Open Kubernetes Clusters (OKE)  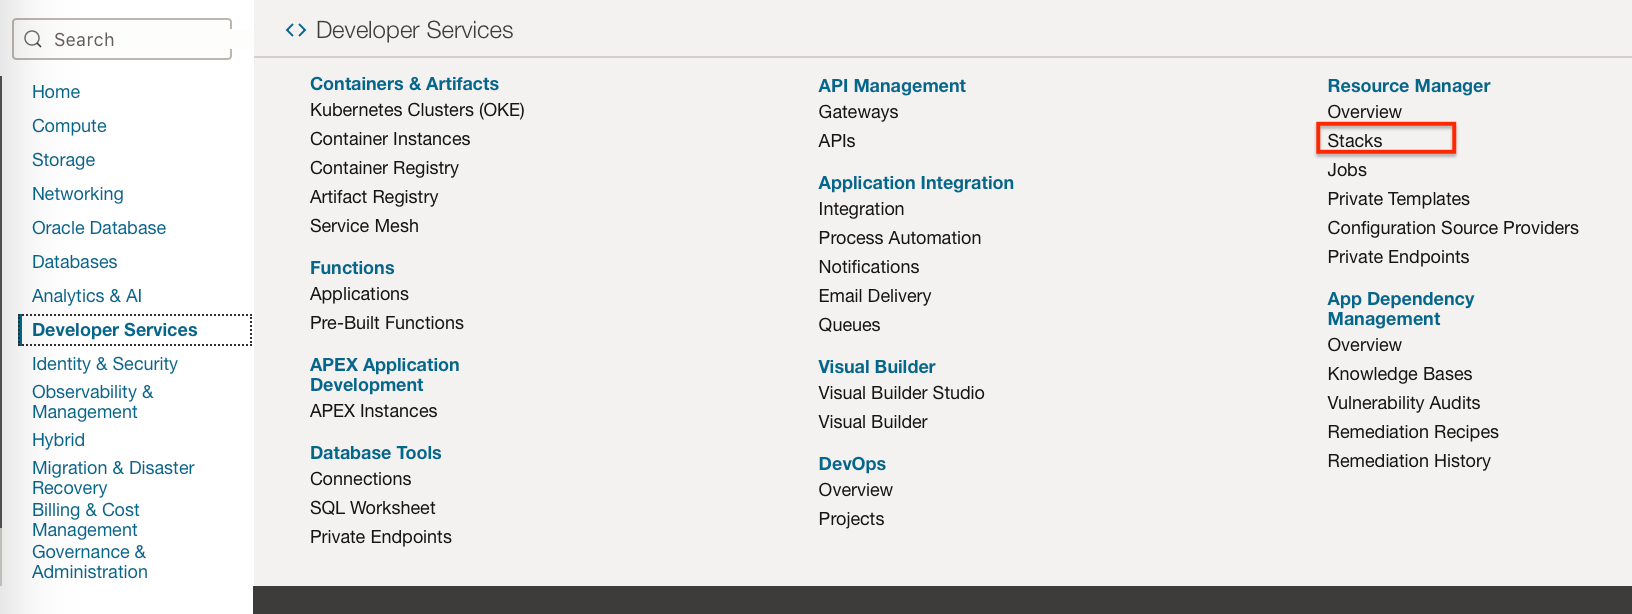[x=417, y=110]
